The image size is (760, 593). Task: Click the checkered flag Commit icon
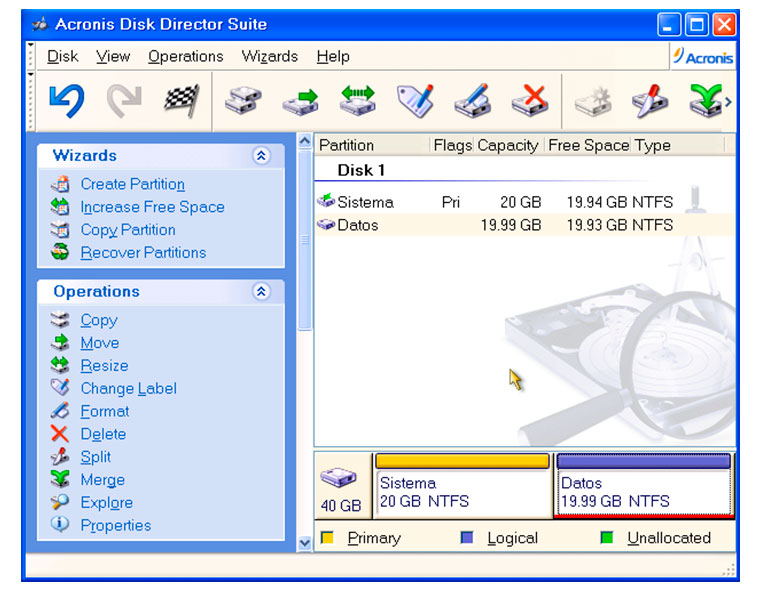pos(182,101)
